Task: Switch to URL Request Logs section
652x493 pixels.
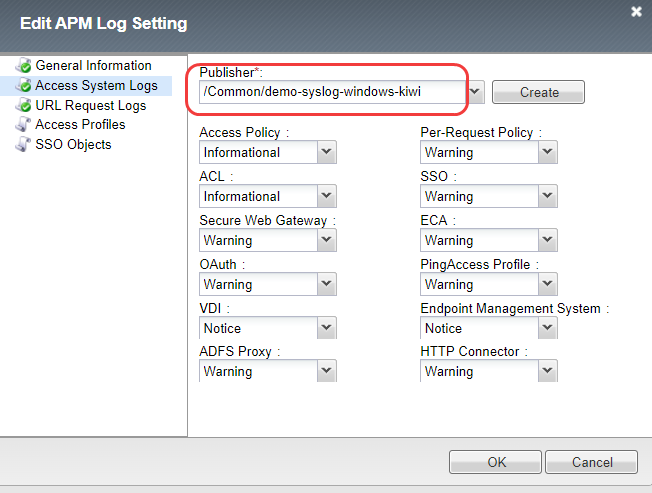Action: point(90,105)
